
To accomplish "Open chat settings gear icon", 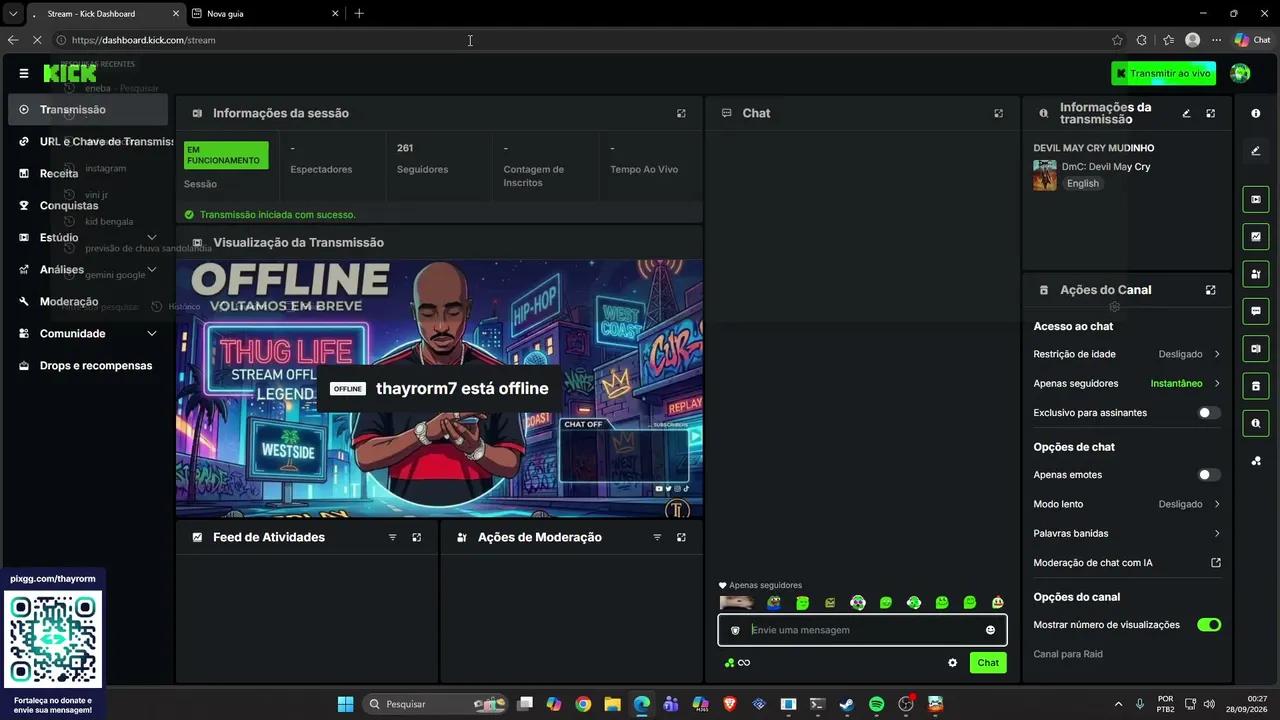I will click(x=952, y=662).
